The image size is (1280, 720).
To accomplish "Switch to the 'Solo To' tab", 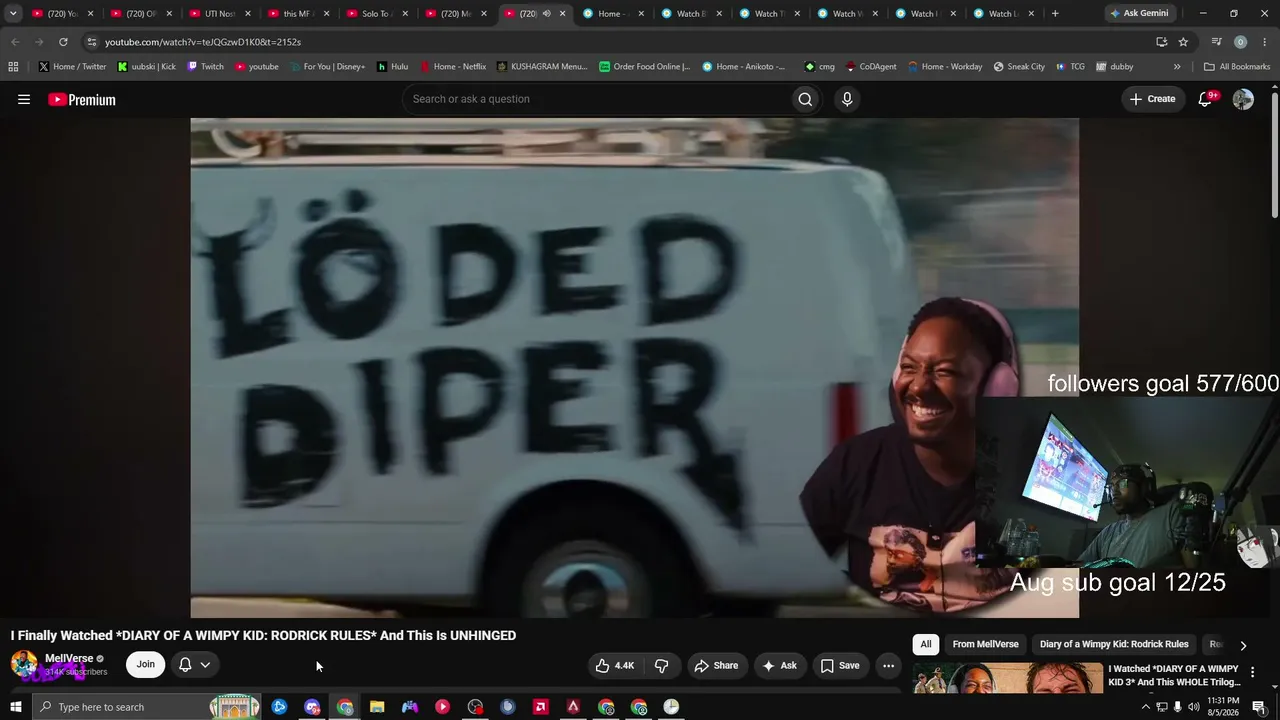I will click(x=375, y=13).
